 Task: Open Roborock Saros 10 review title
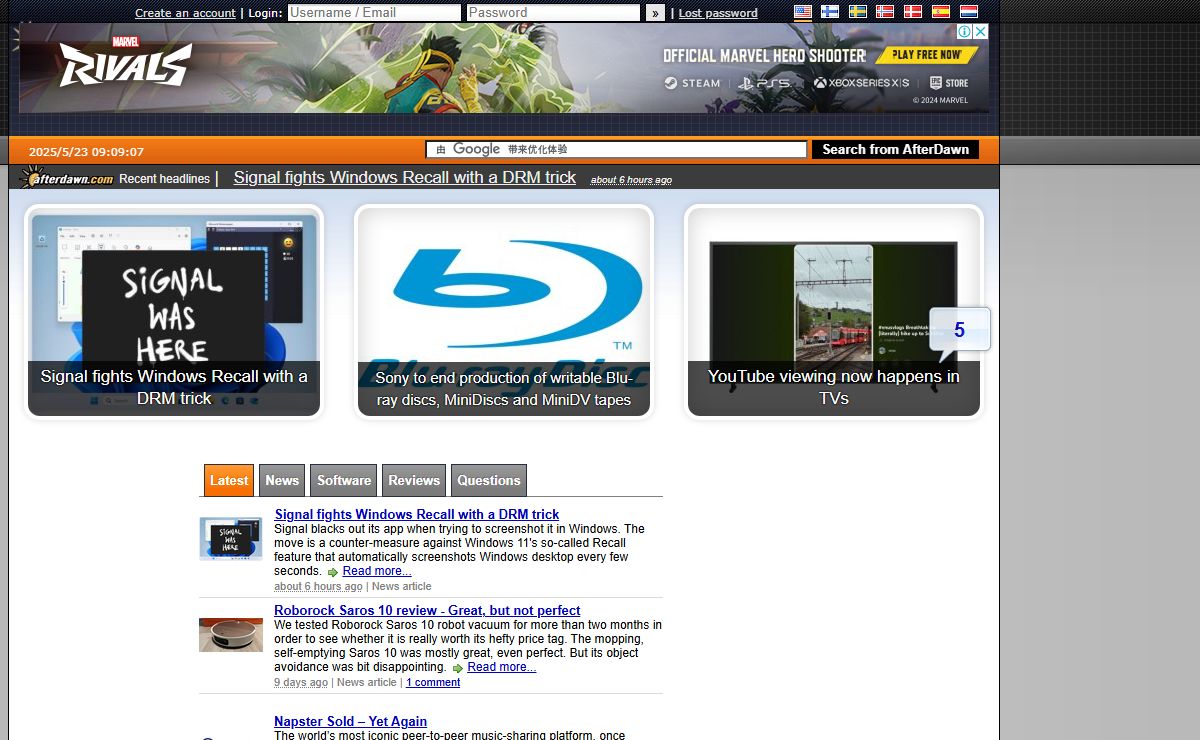click(427, 610)
